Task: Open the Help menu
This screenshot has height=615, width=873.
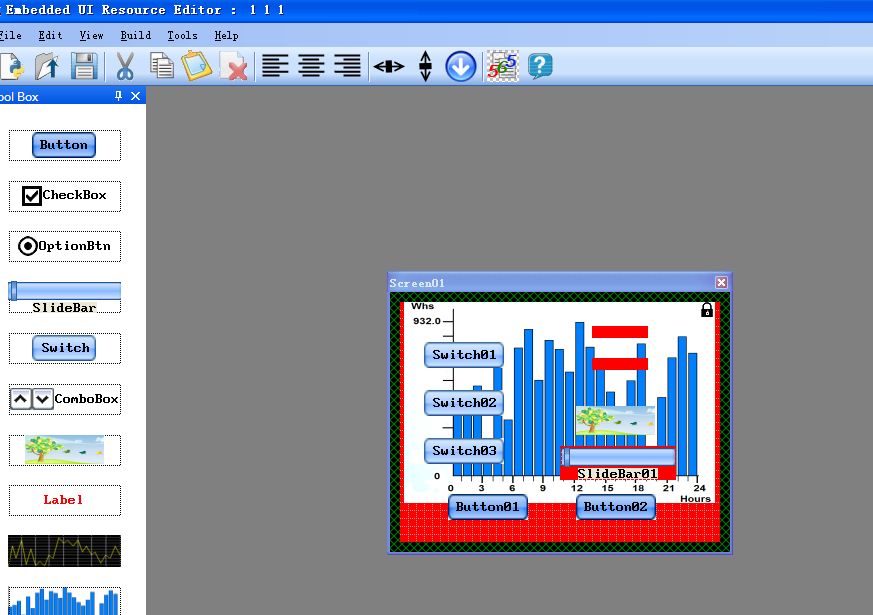Action: pyautogui.click(x=226, y=35)
